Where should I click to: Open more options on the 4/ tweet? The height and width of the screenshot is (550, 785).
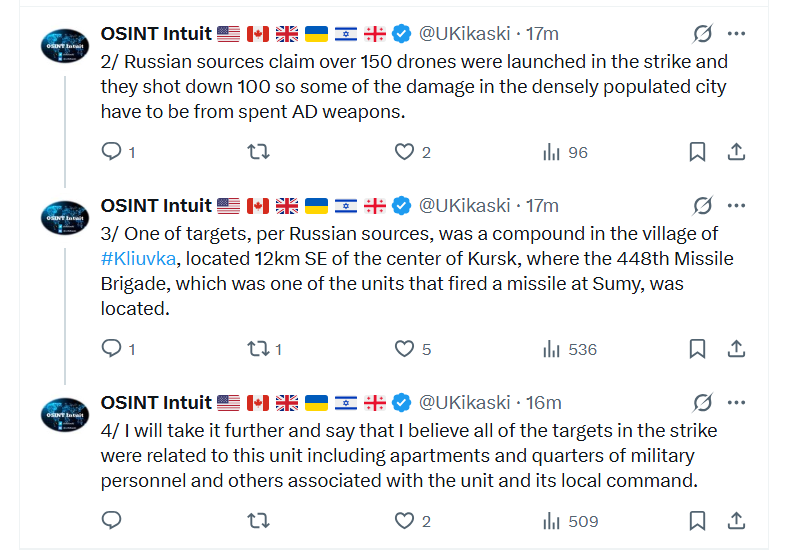(736, 402)
